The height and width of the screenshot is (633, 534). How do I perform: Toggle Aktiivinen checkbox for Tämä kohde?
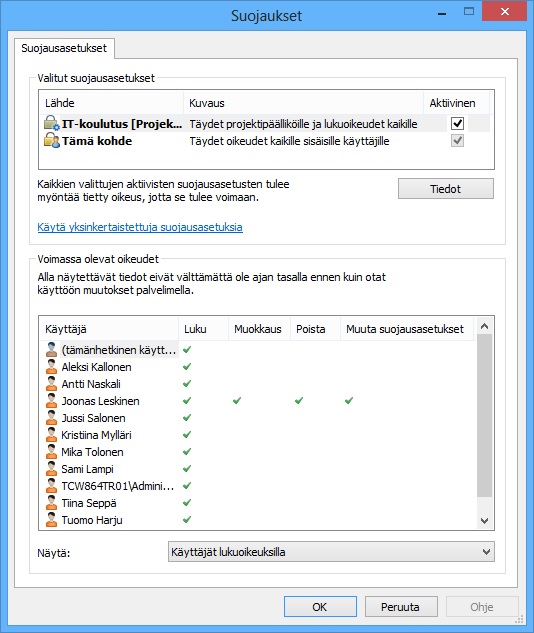457,140
